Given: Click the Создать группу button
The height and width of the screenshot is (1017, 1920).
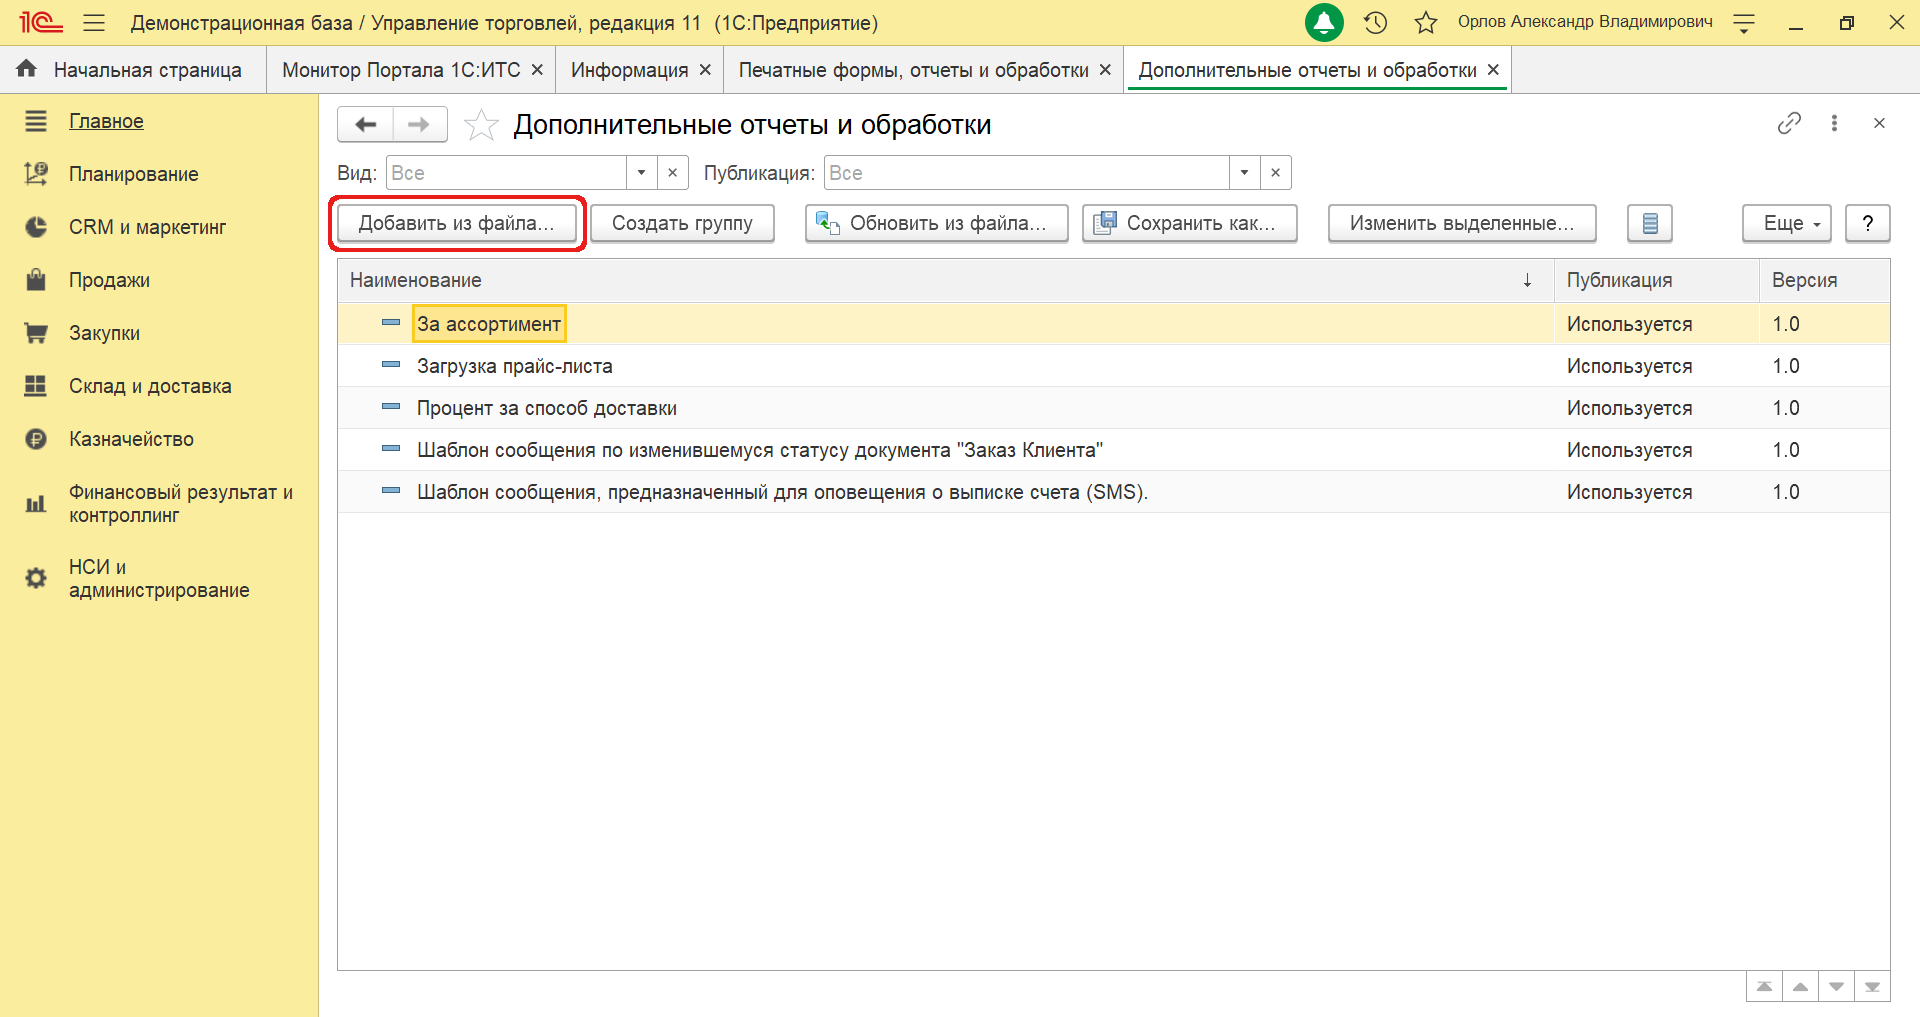Looking at the screenshot, I should click(682, 223).
